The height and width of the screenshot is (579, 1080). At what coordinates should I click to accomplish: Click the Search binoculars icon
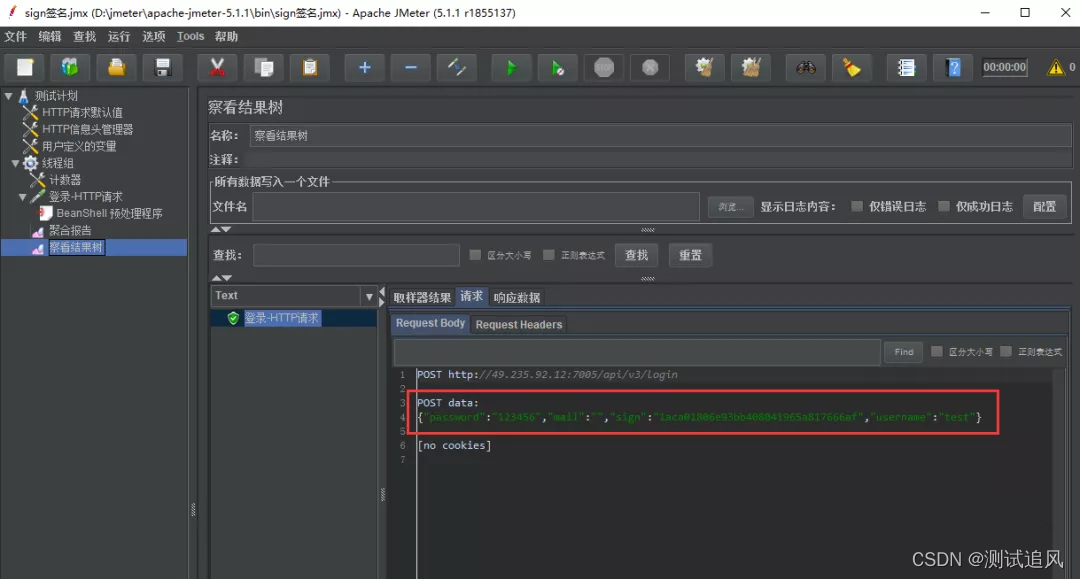[805, 67]
